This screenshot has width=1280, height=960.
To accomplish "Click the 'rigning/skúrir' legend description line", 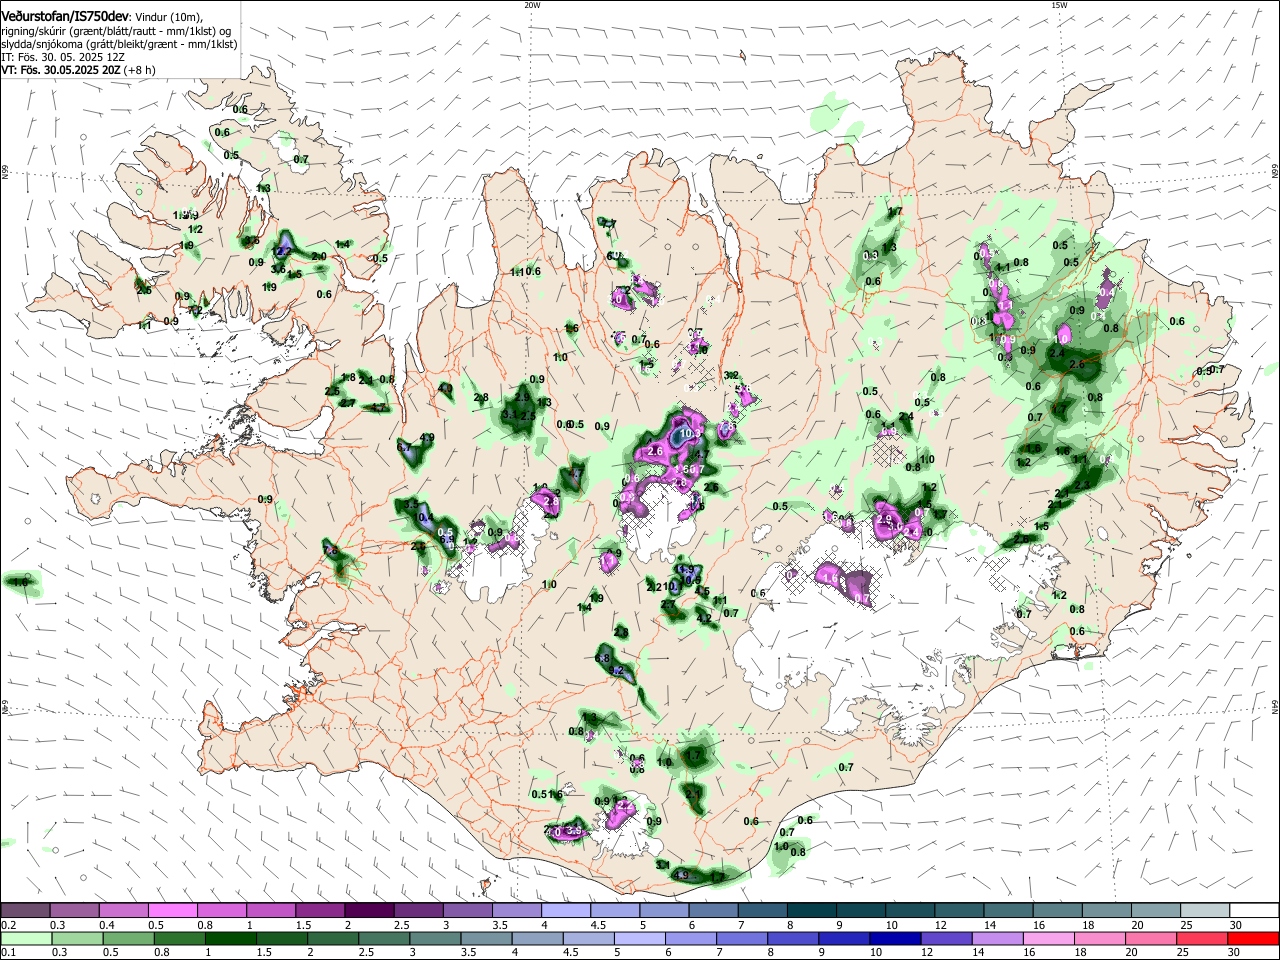I will tap(116, 31).
